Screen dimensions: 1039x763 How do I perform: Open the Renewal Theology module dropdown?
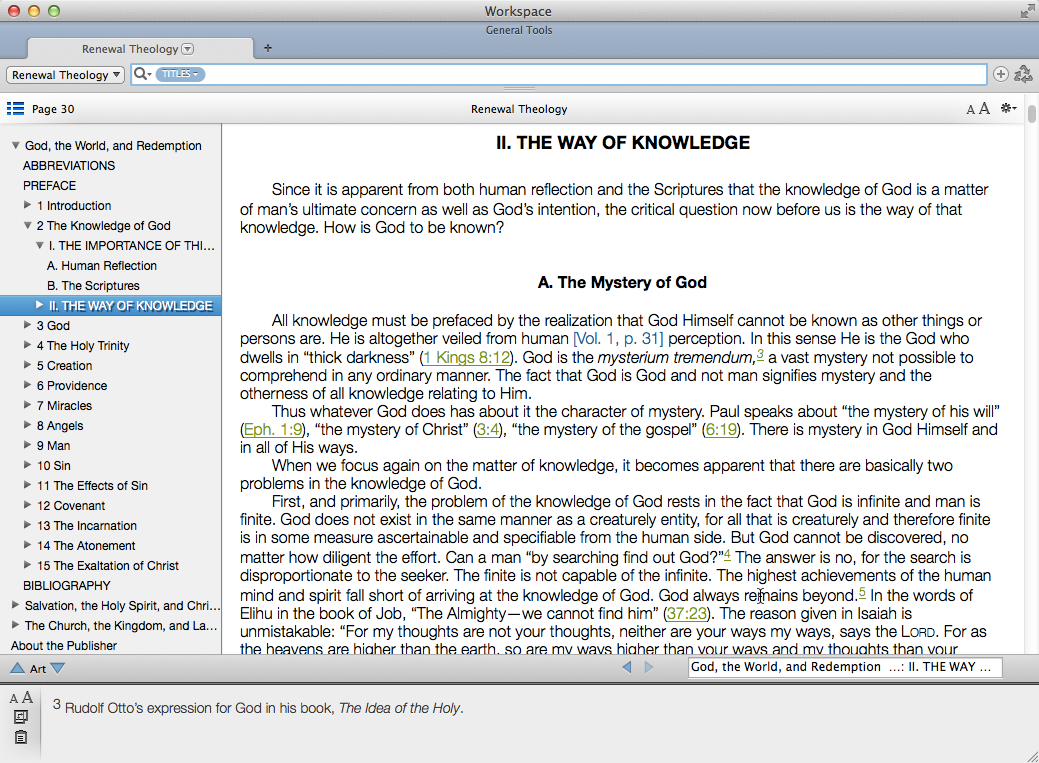(x=66, y=75)
